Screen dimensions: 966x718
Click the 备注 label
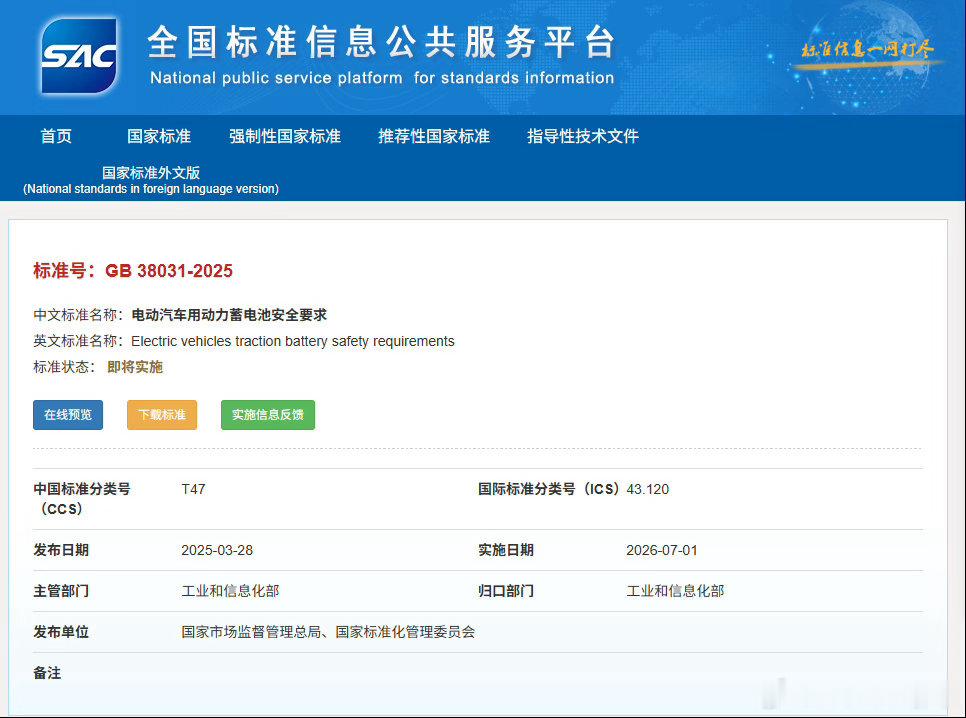pyautogui.click(x=47, y=673)
